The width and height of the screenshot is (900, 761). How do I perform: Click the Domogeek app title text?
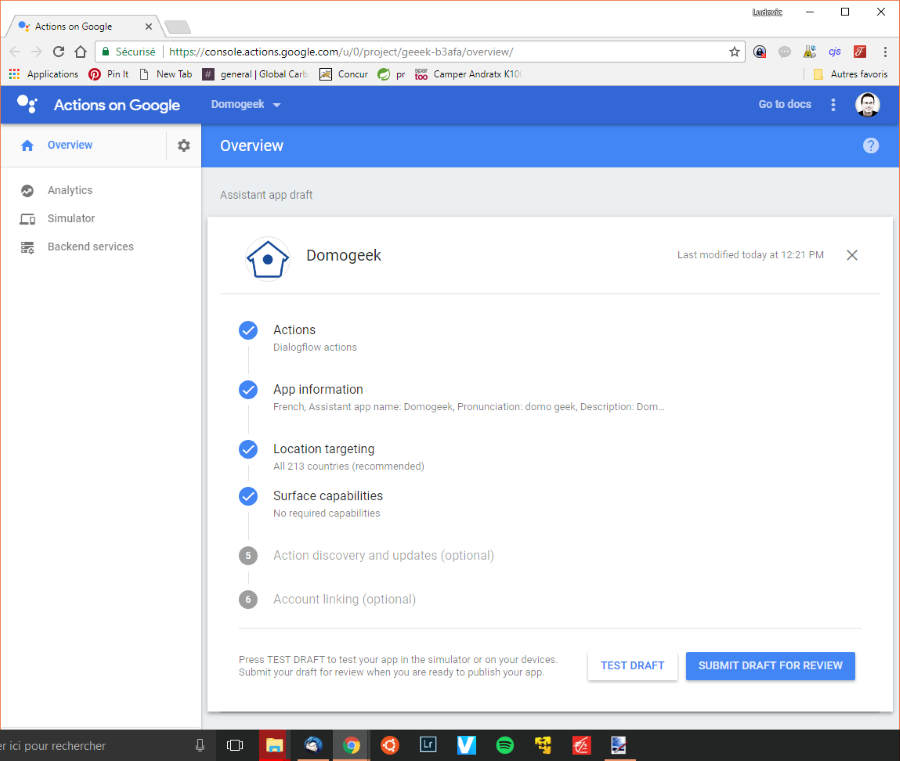(343, 255)
